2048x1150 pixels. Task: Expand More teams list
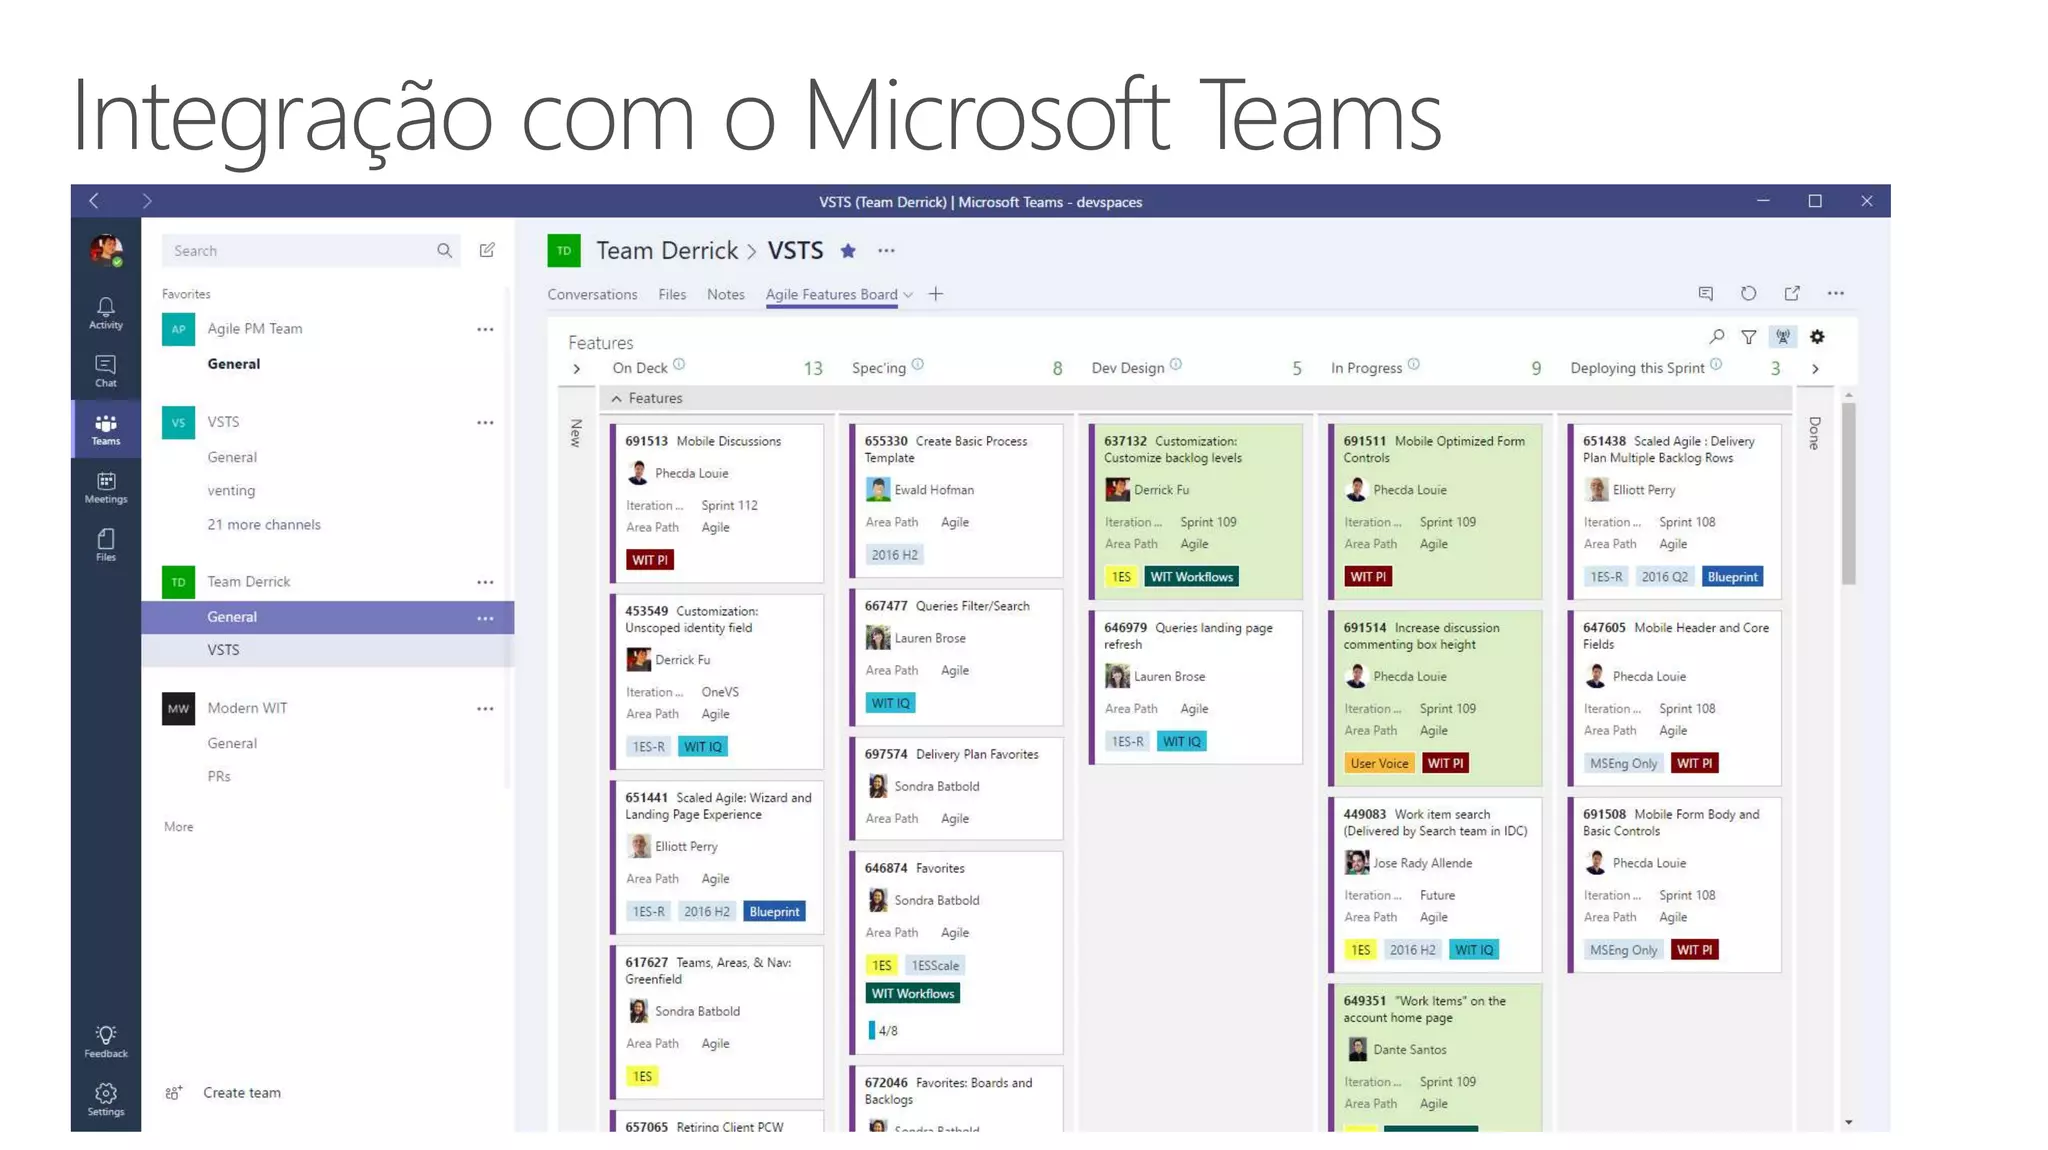[x=179, y=827]
